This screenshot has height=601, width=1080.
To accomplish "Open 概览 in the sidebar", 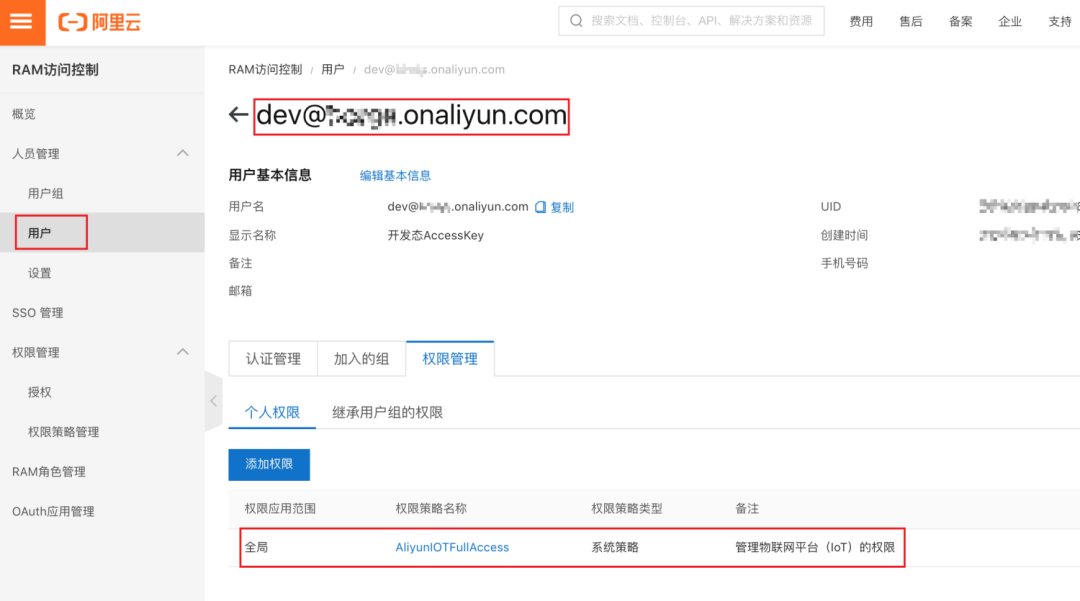I will pyautogui.click(x=23, y=114).
